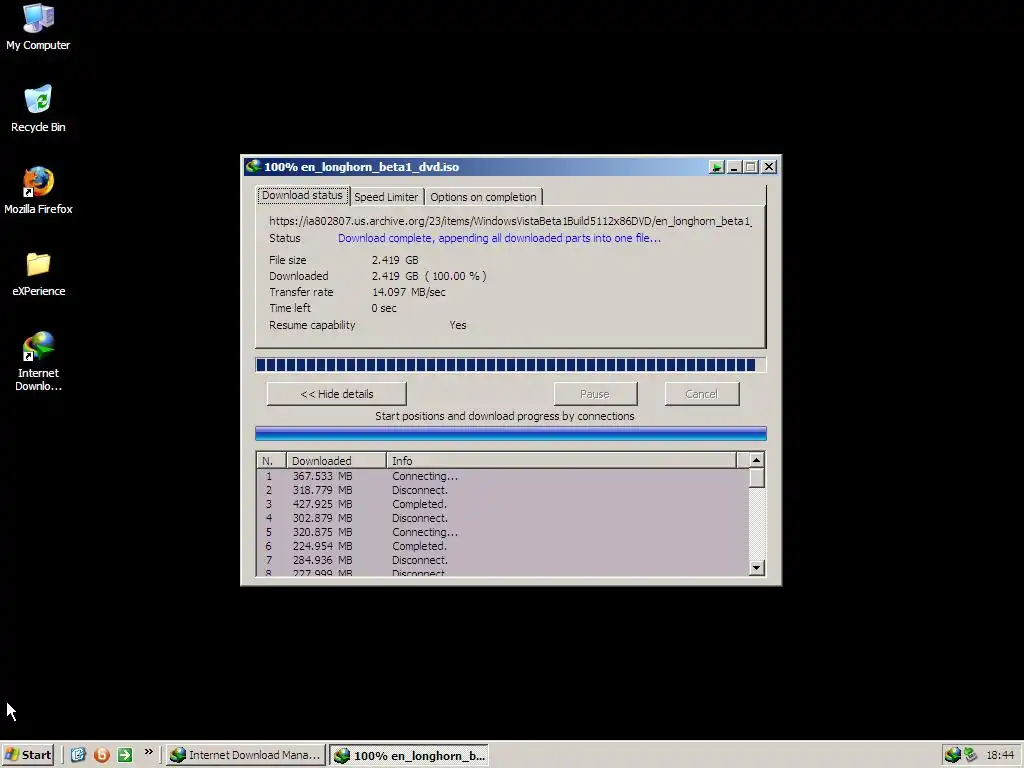This screenshot has height=768, width=1024.
Task: Click the Cancel button
Action: [701, 394]
